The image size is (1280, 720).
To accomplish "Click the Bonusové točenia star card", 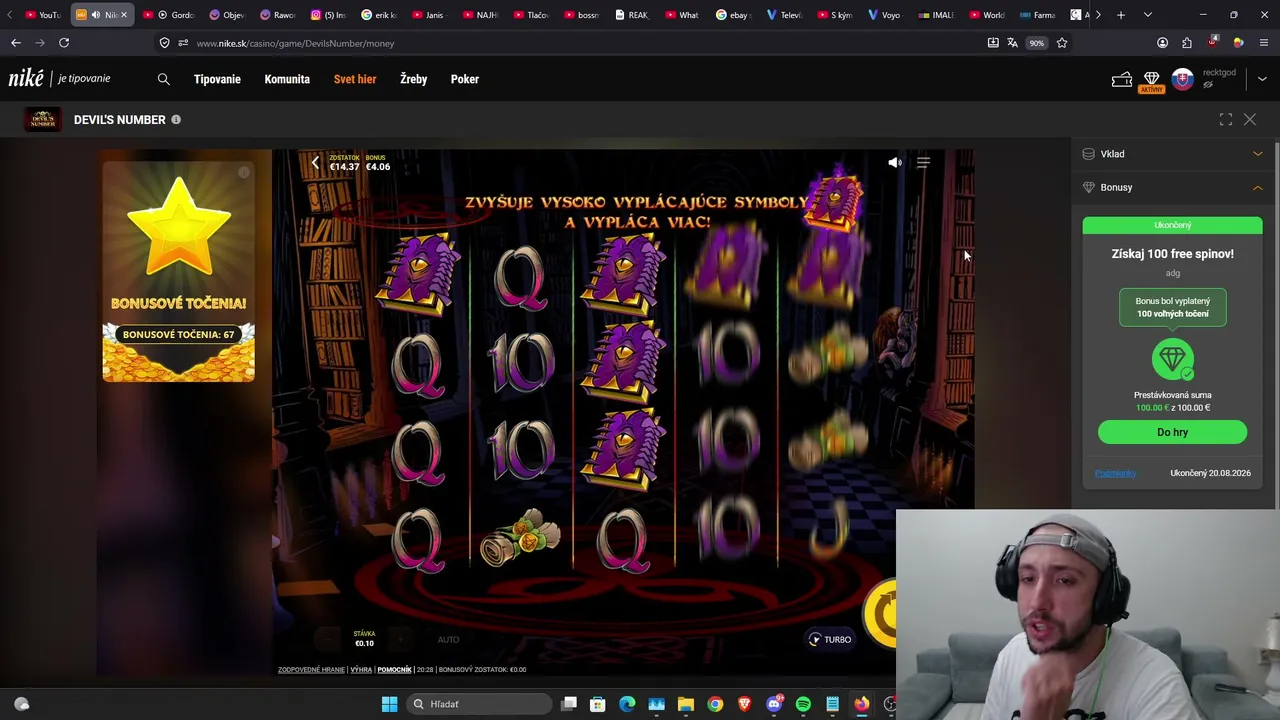I will (178, 271).
